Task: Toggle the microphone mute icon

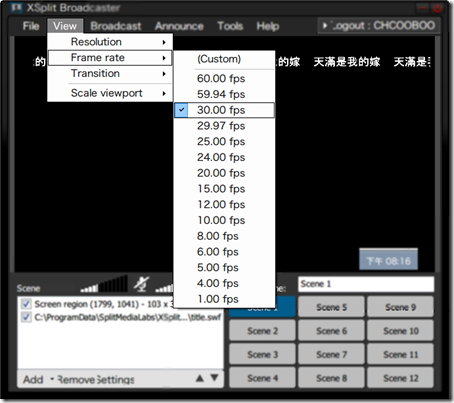Action: [141, 284]
